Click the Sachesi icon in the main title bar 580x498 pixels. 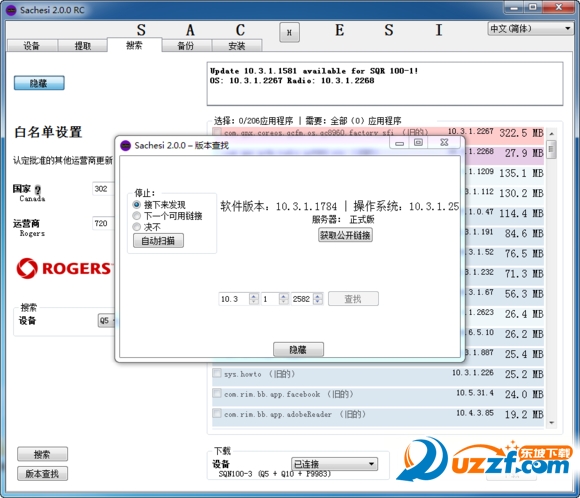click(x=11, y=10)
